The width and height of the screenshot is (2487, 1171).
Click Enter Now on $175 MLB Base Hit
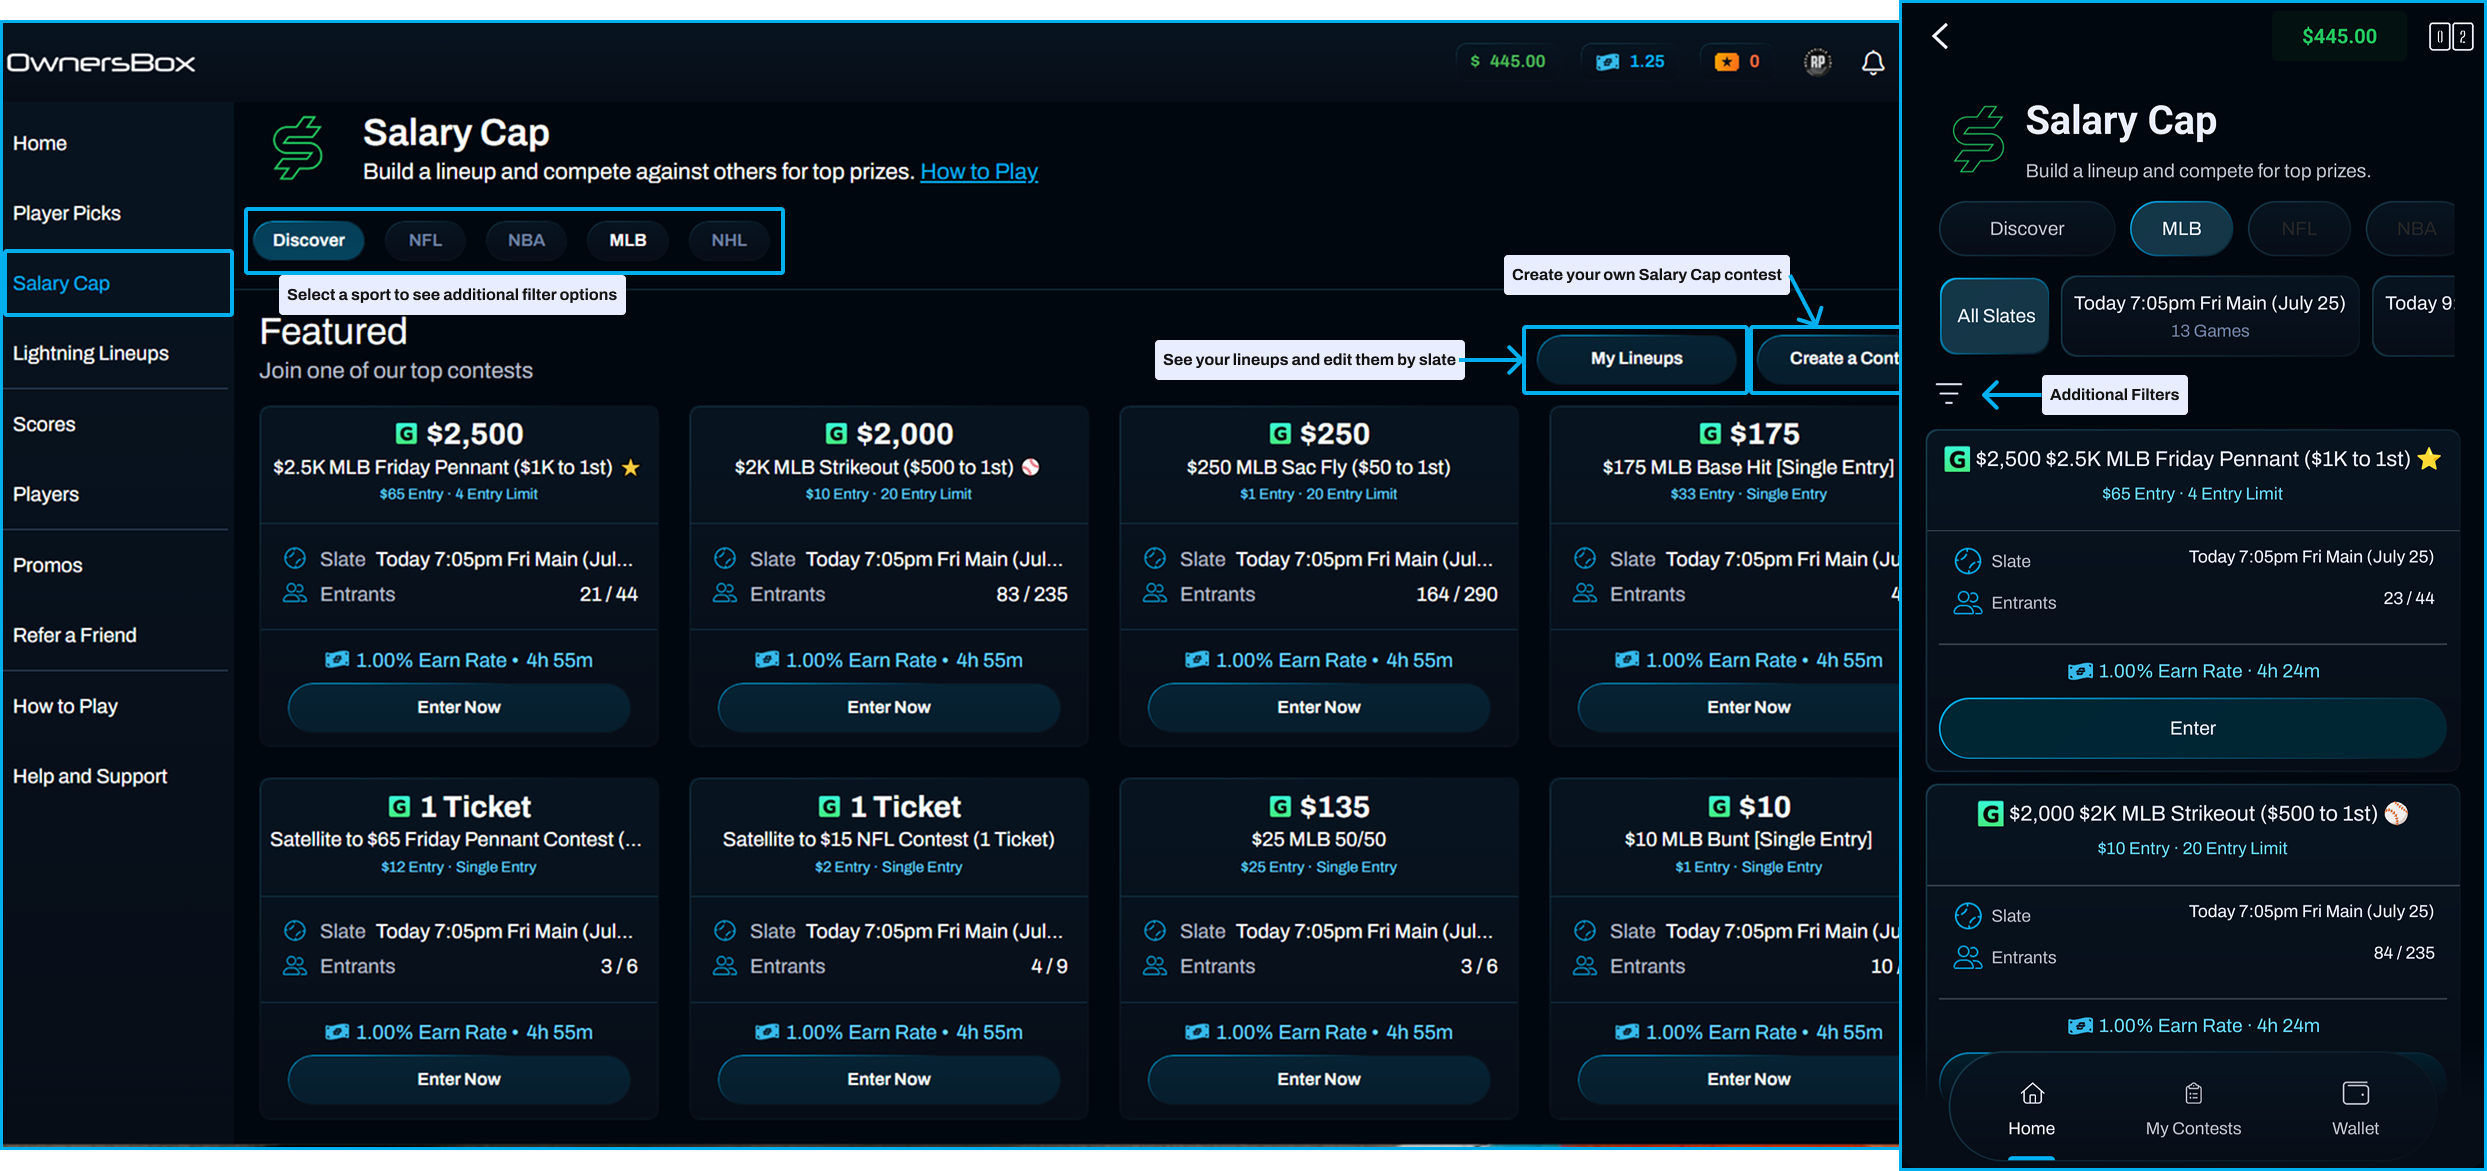click(x=1740, y=707)
